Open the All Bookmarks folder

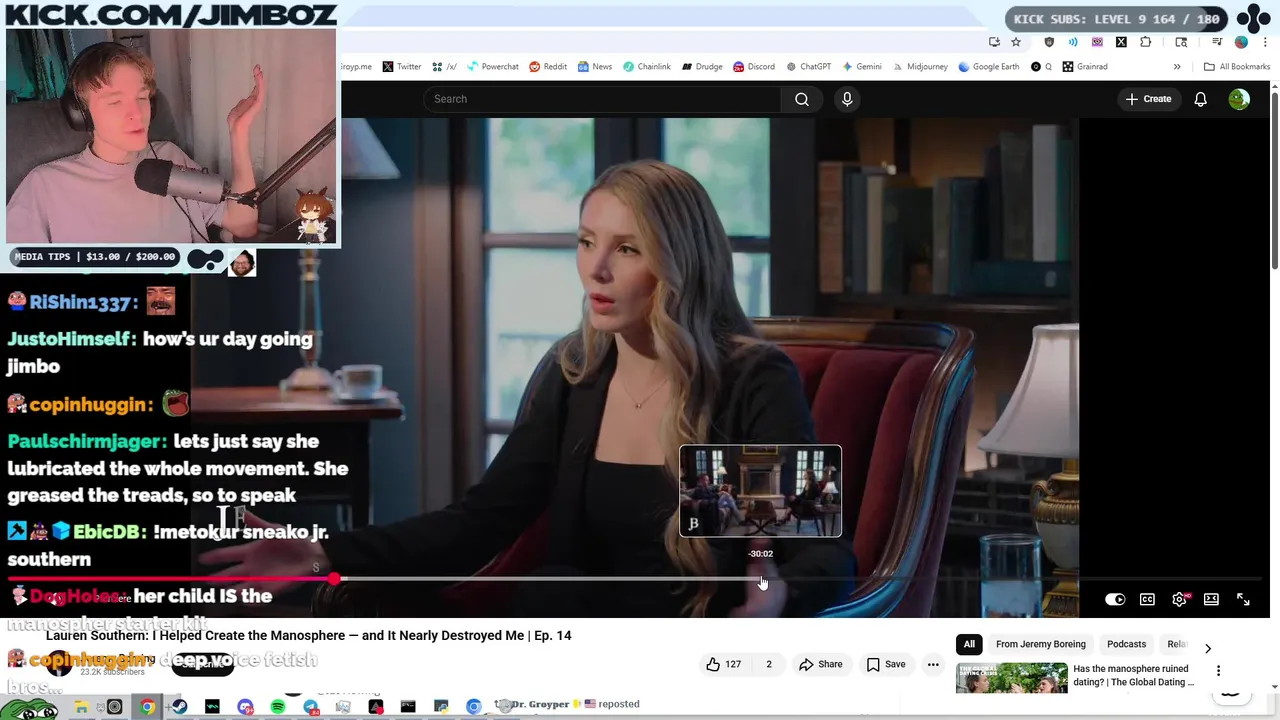(x=1237, y=67)
